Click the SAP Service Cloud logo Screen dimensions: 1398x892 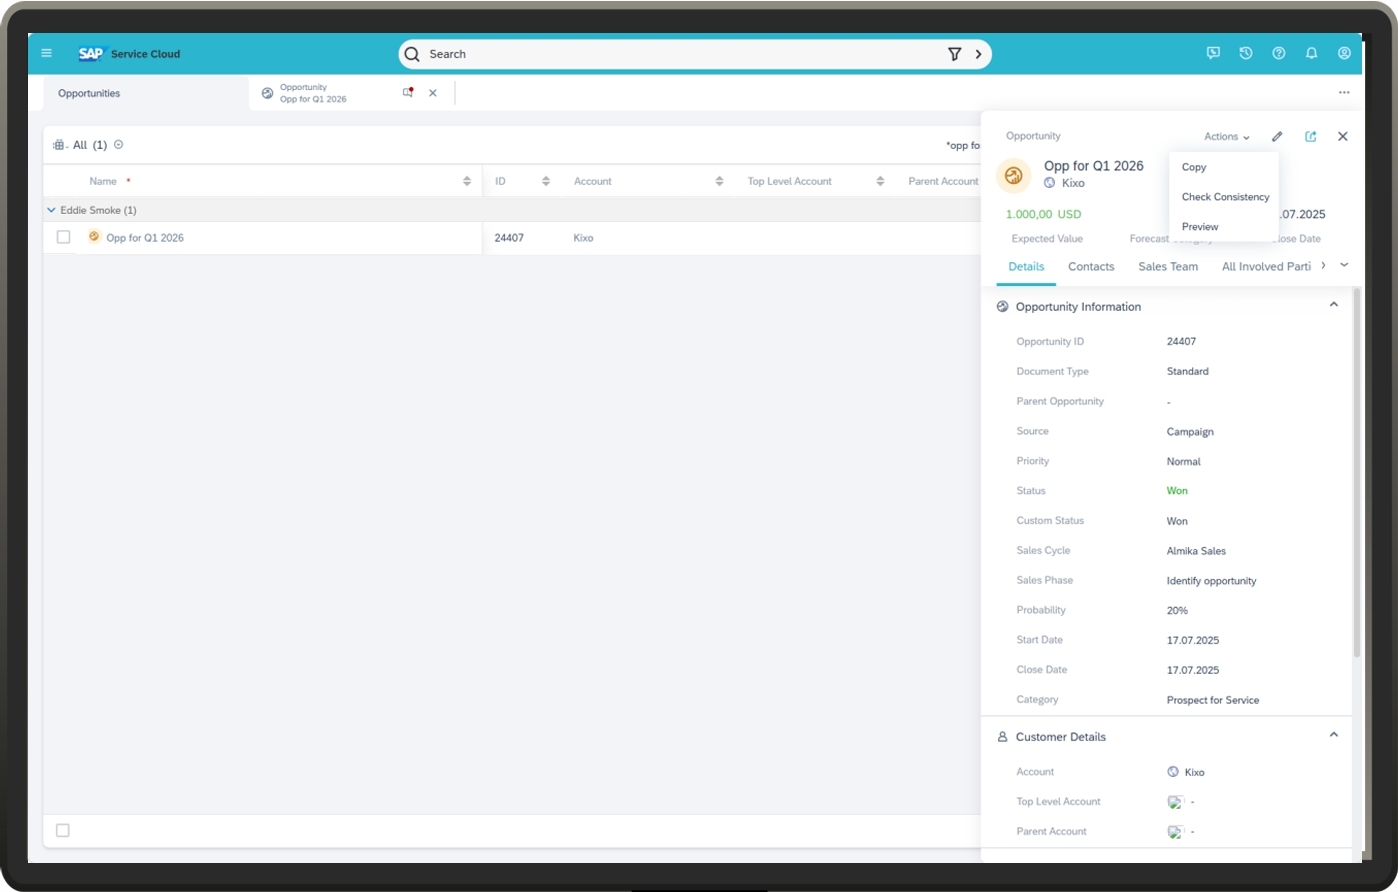tap(129, 54)
